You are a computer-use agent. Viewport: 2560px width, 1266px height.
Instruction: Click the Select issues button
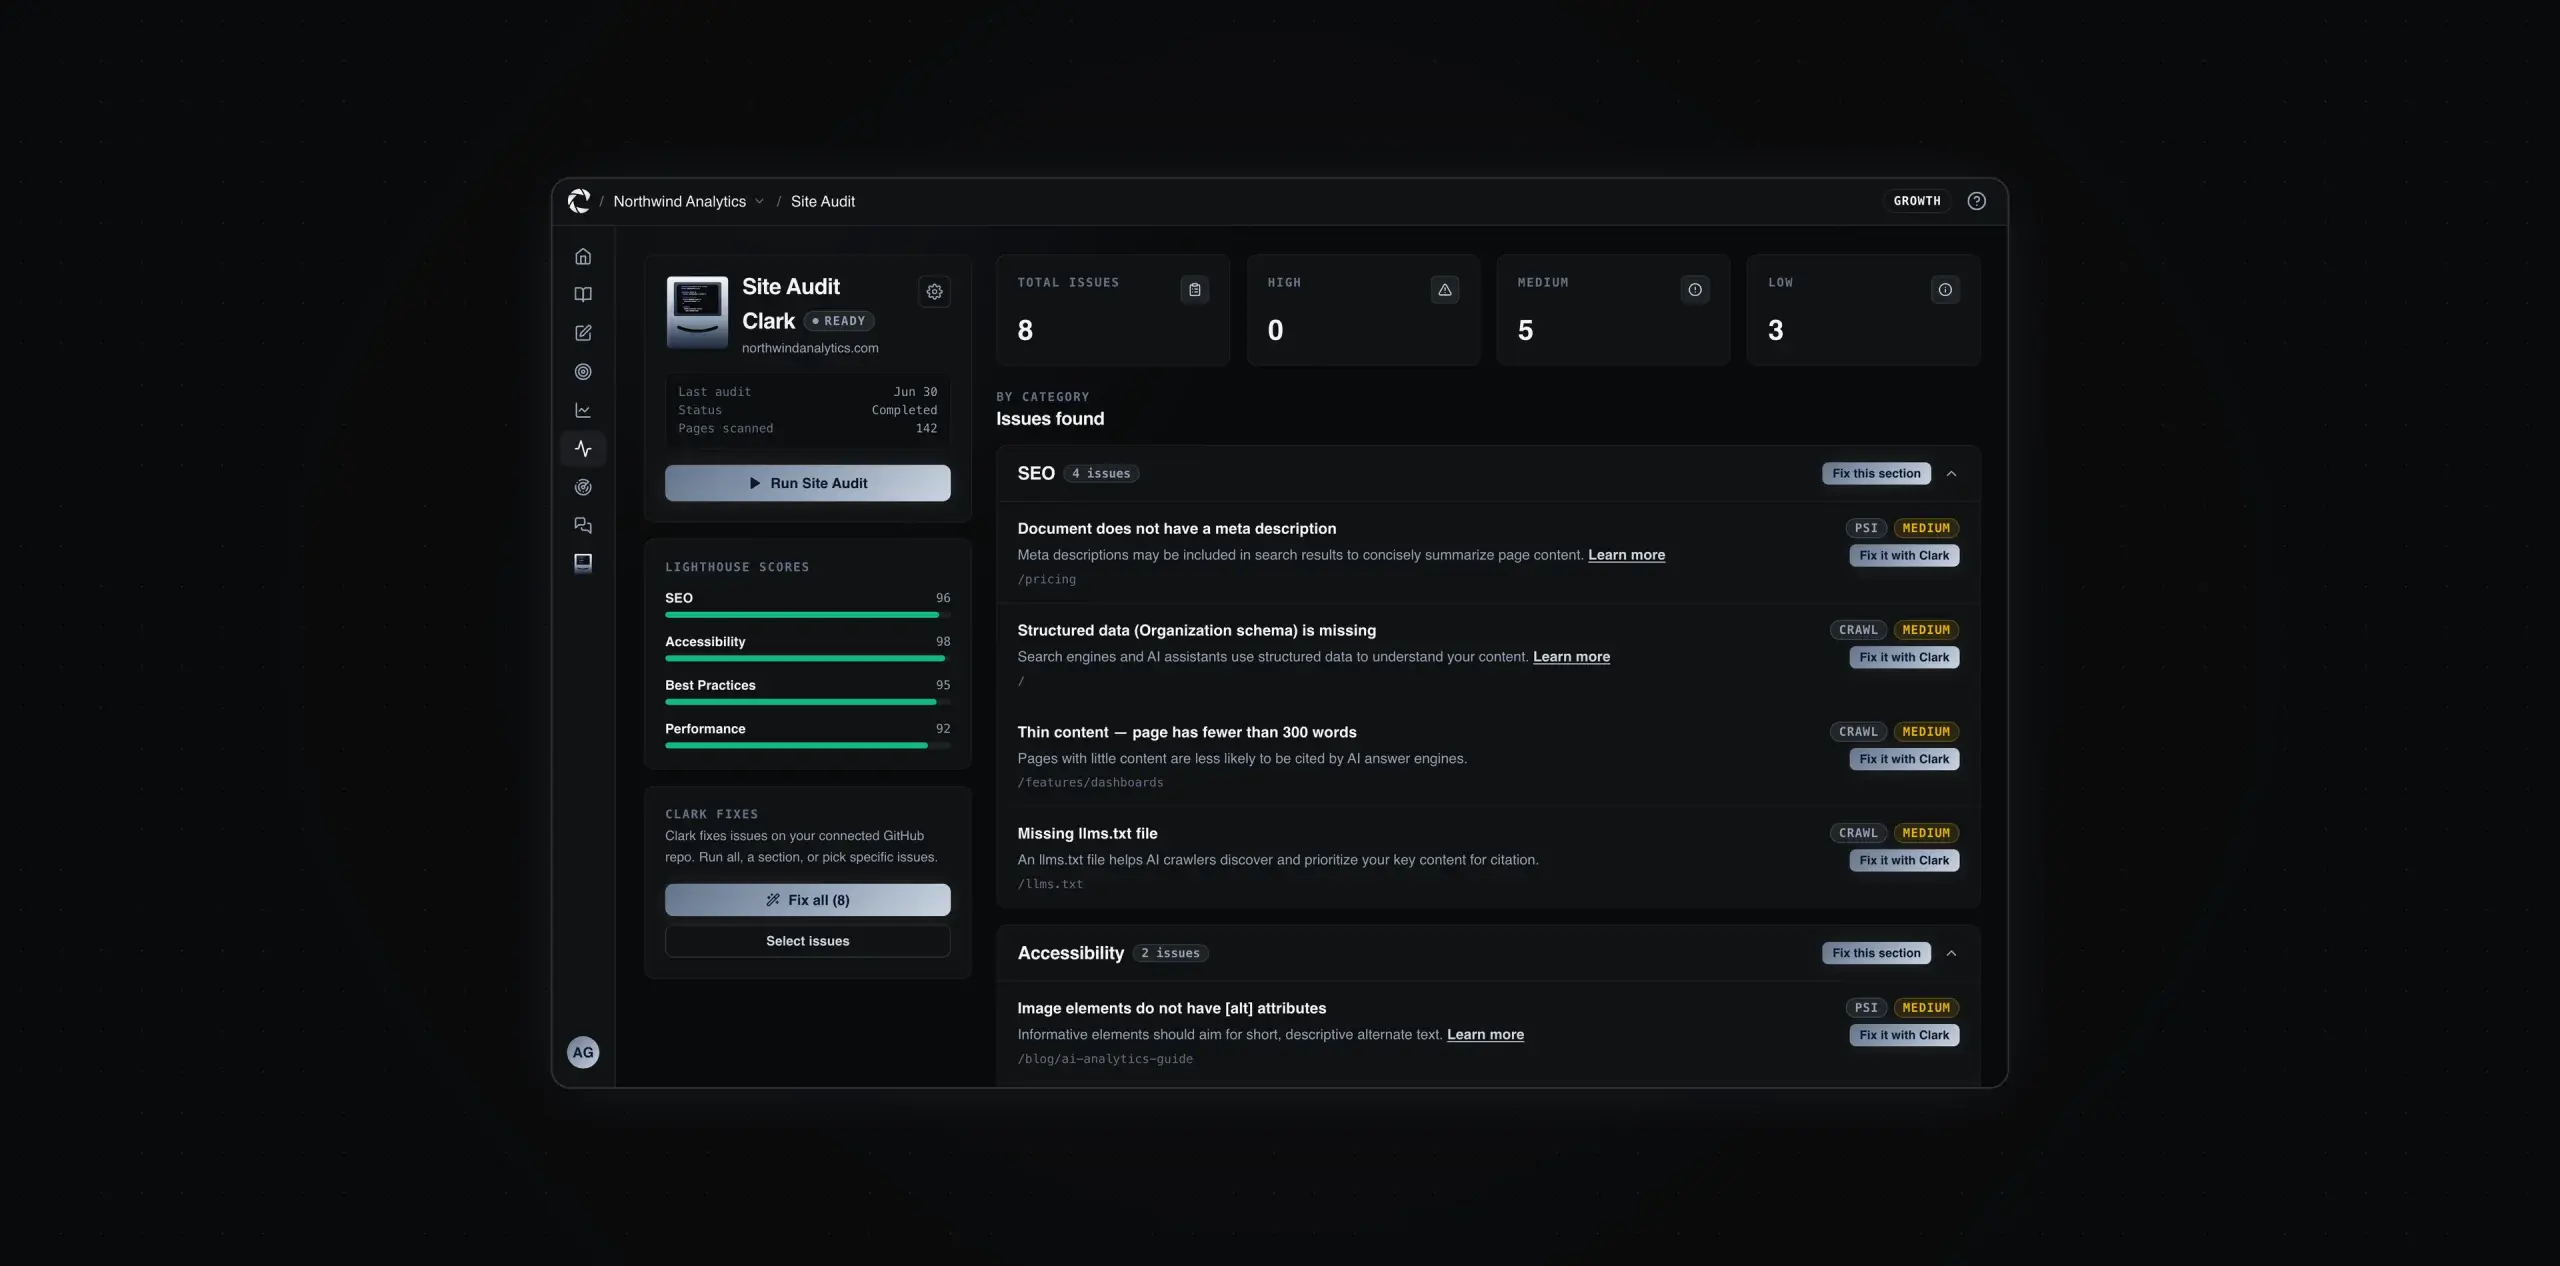click(808, 941)
